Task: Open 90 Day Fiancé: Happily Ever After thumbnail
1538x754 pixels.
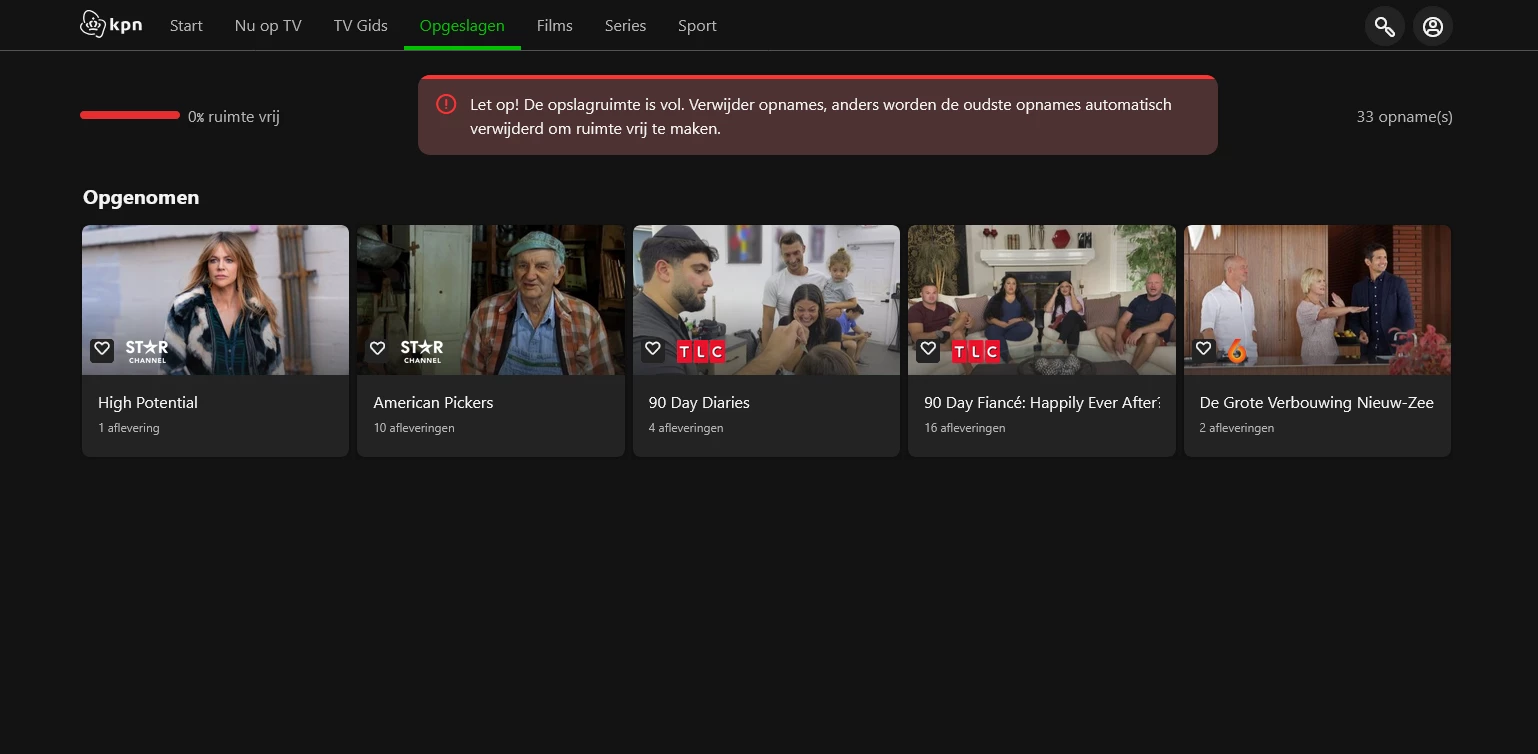Action: 1042,300
